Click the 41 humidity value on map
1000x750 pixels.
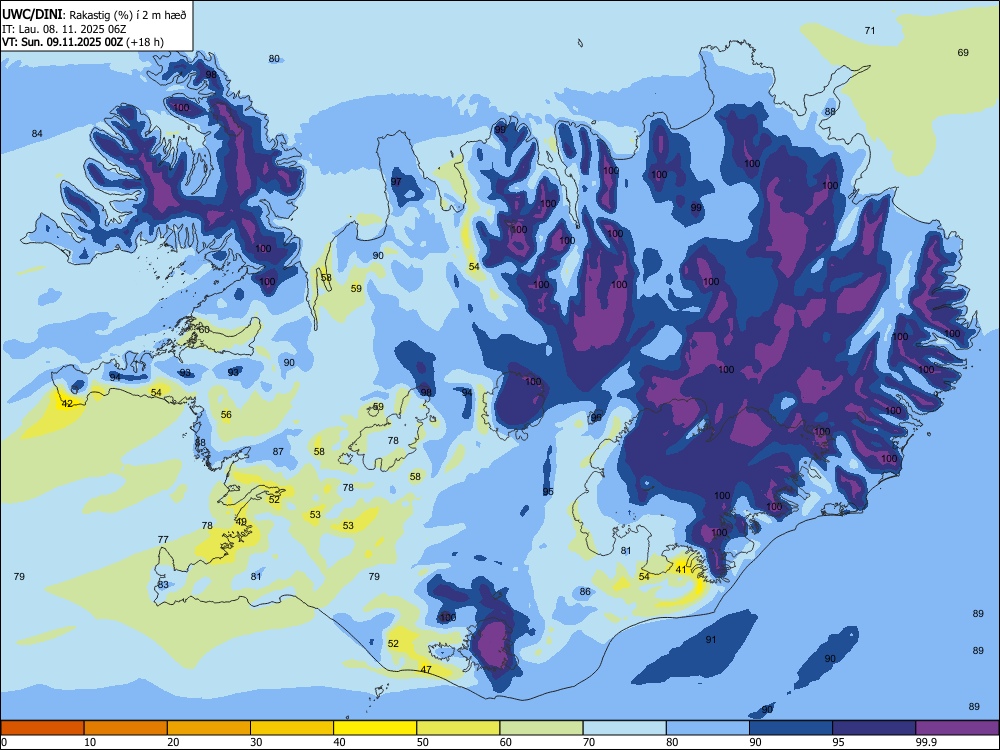click(x=681, y=570)
